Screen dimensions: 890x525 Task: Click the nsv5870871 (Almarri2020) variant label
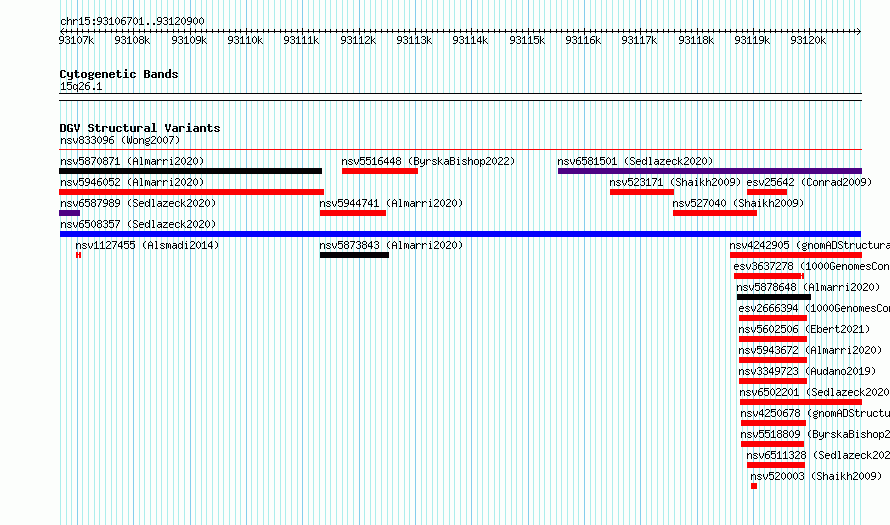click(132, 161)
